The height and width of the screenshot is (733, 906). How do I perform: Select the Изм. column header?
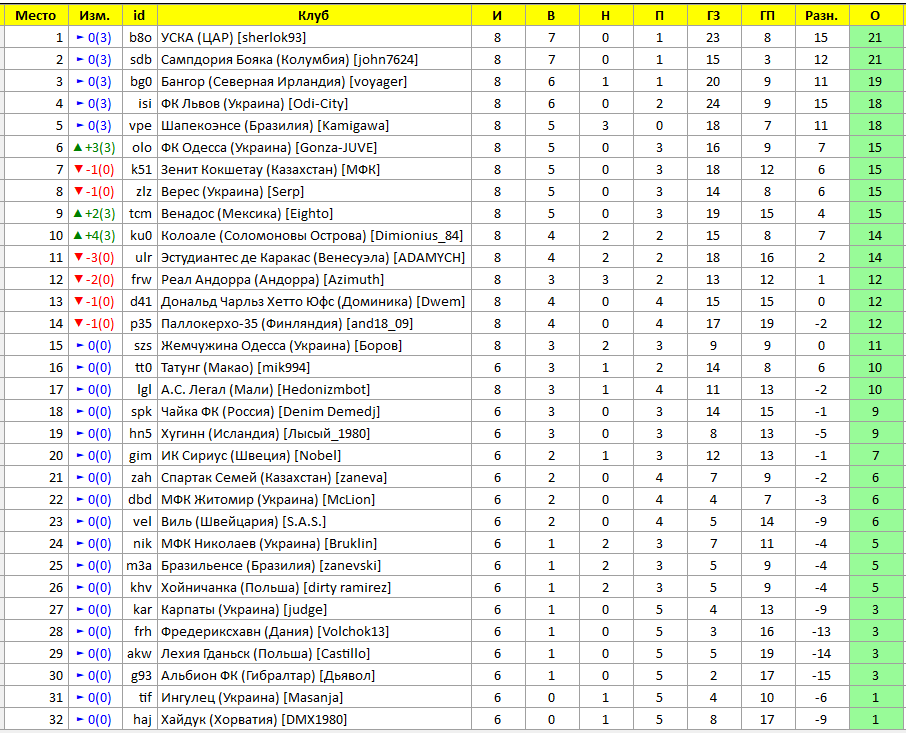[95, 16]
